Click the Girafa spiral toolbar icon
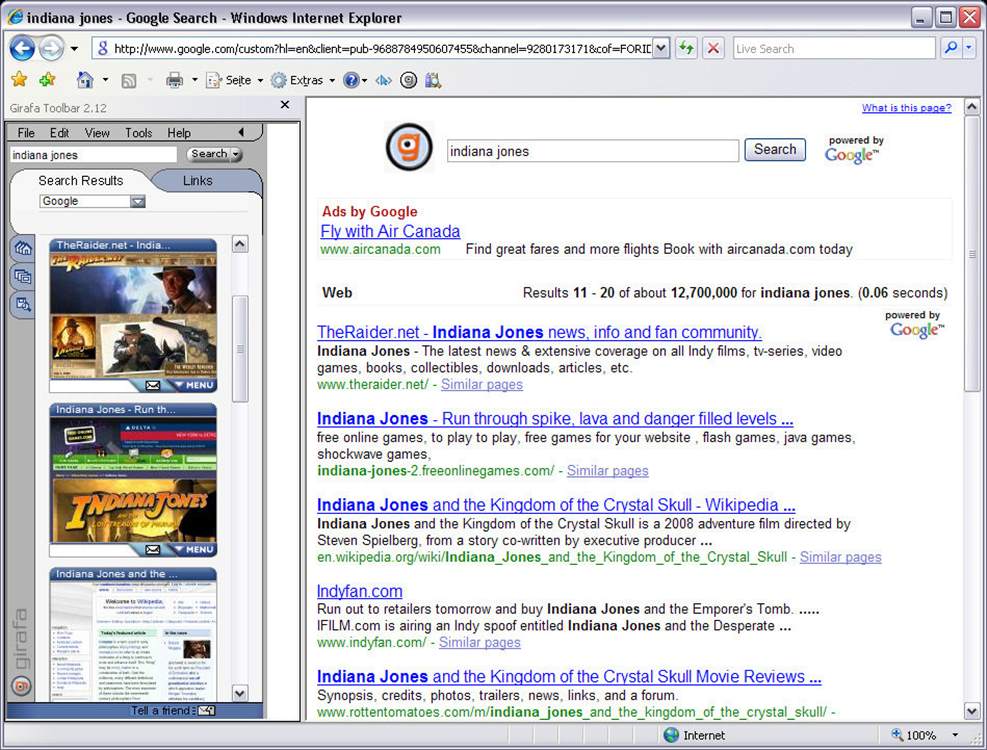The width and height of the screenshot is (987, 750). [x=409, y=80]
